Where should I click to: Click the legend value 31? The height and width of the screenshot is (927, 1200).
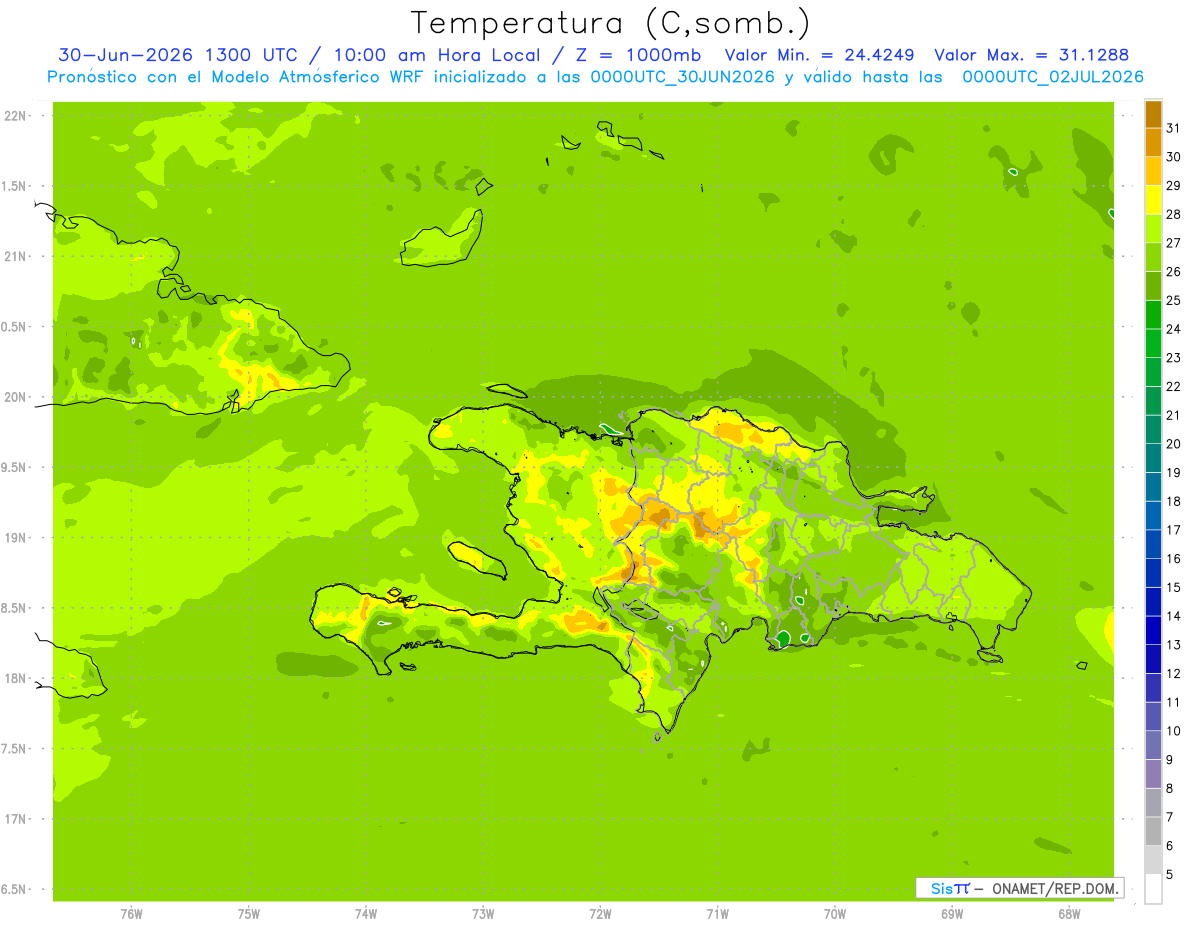pos(1173,128)
